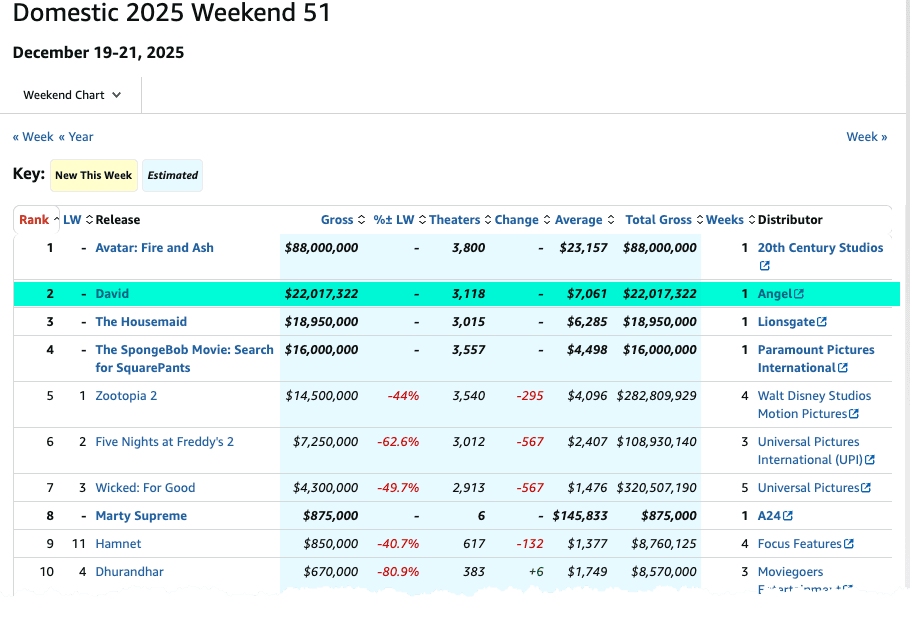
Task: Click the blue Estimated key swatch
Action: [x=172, y=175]
